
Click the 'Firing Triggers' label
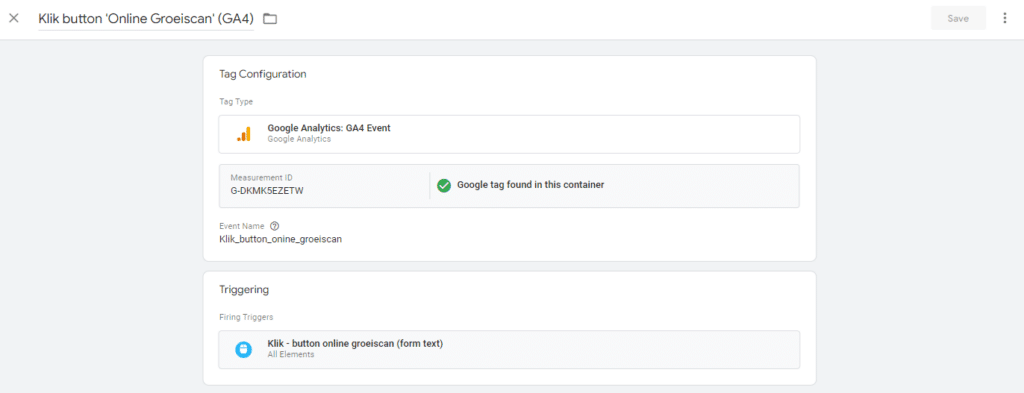pyautogui.click(x=246, y=317)
